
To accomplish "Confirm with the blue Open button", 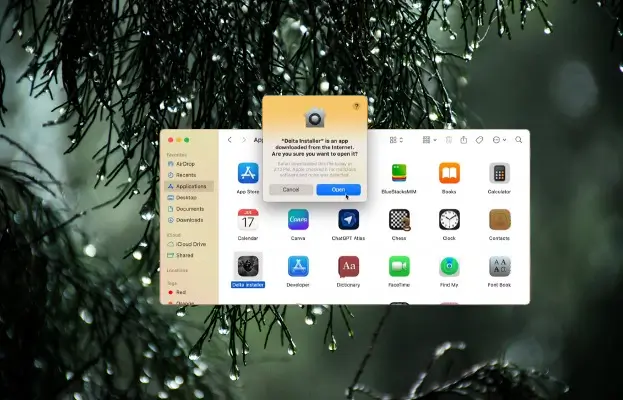I will click(339, 189).
